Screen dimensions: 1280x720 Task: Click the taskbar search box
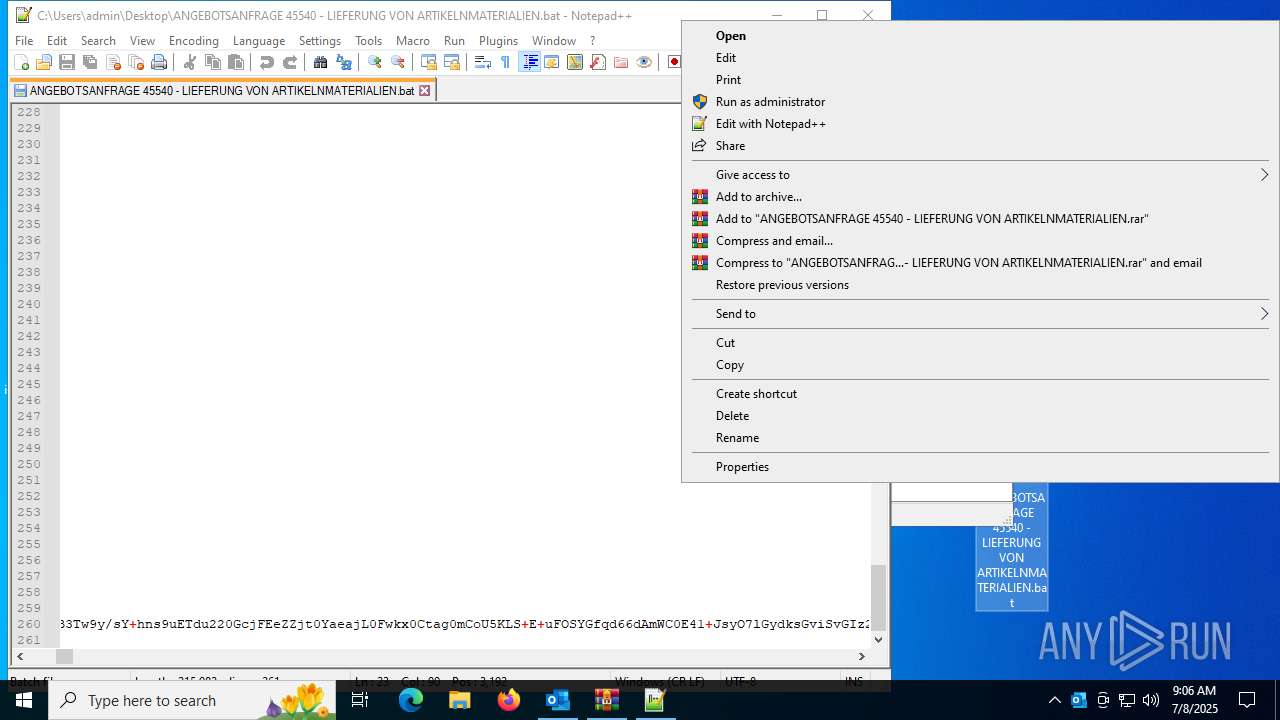click(x=192, y=700)
